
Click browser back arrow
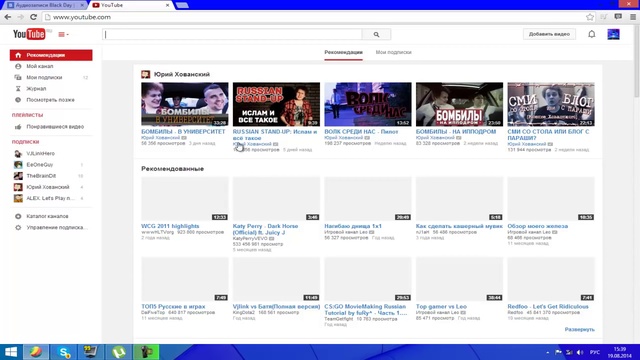[x=8, y=17]
